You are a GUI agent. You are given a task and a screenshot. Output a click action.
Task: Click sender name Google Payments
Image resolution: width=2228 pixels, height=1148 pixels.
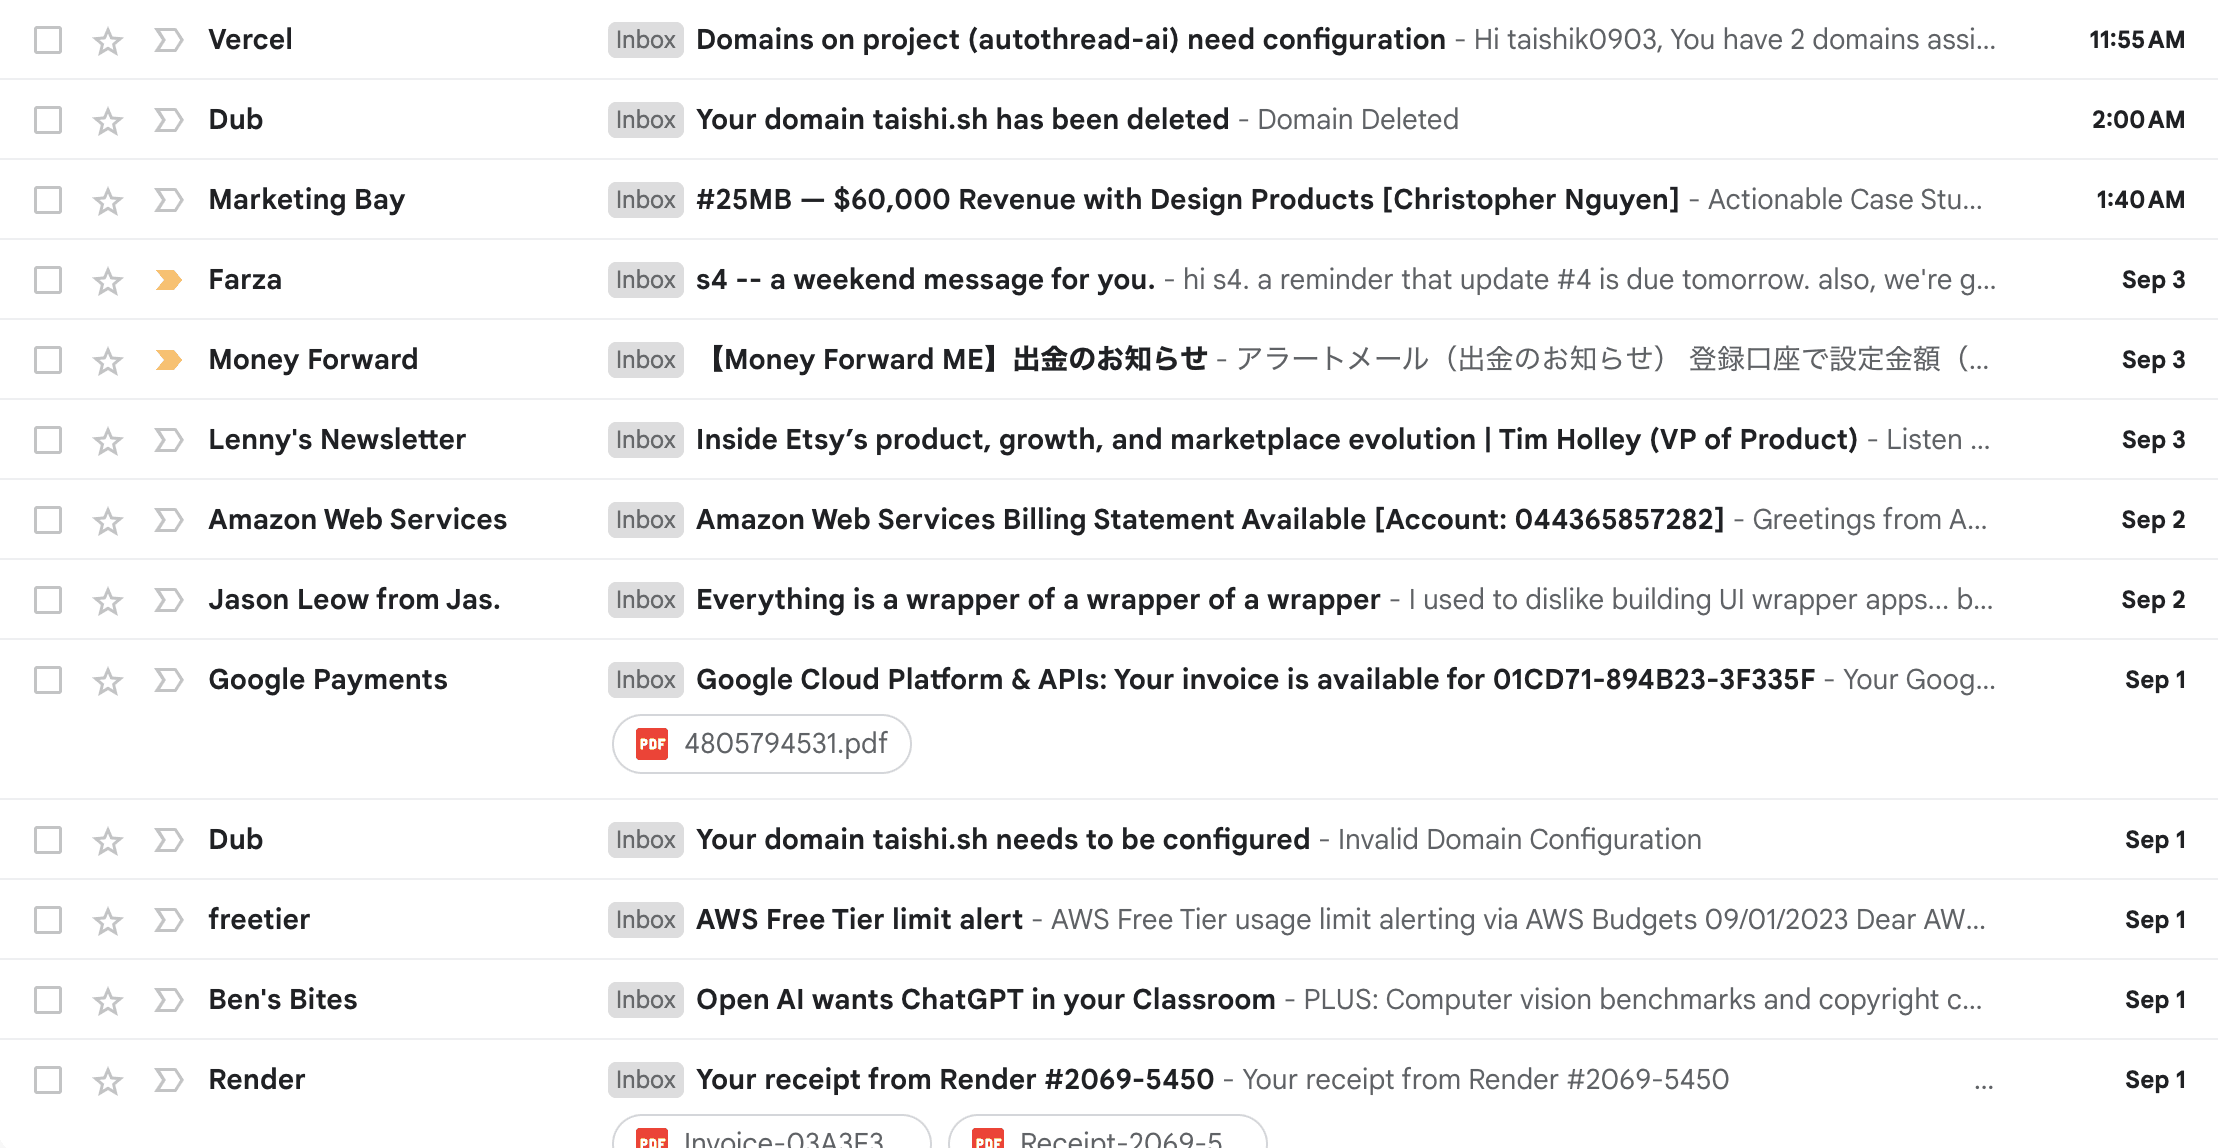pos(328,680)
